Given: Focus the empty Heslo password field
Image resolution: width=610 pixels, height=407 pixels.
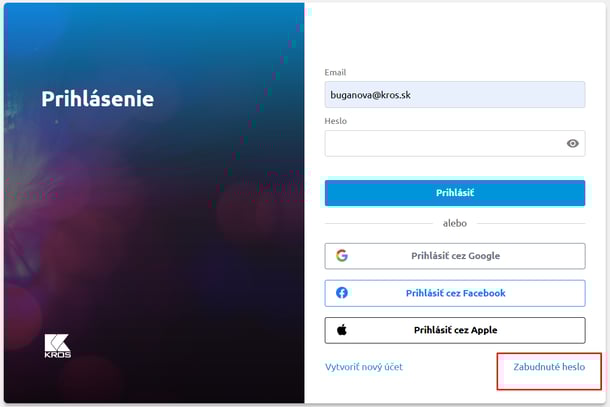Looking at the screenshot, I should [455, 144].
